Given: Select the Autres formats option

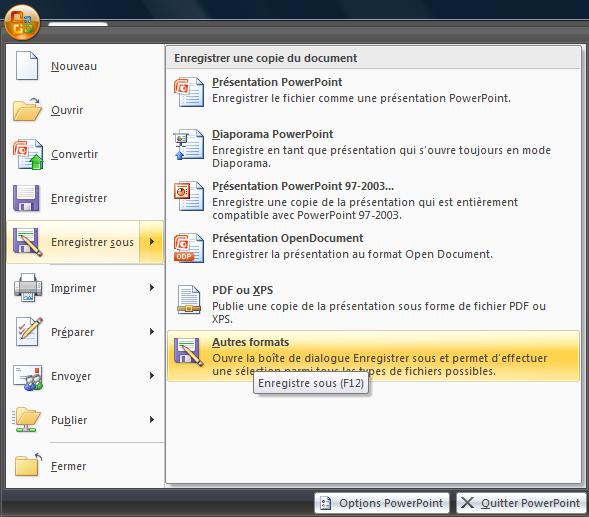Looking at the screenshot, I should pos(373,356).
